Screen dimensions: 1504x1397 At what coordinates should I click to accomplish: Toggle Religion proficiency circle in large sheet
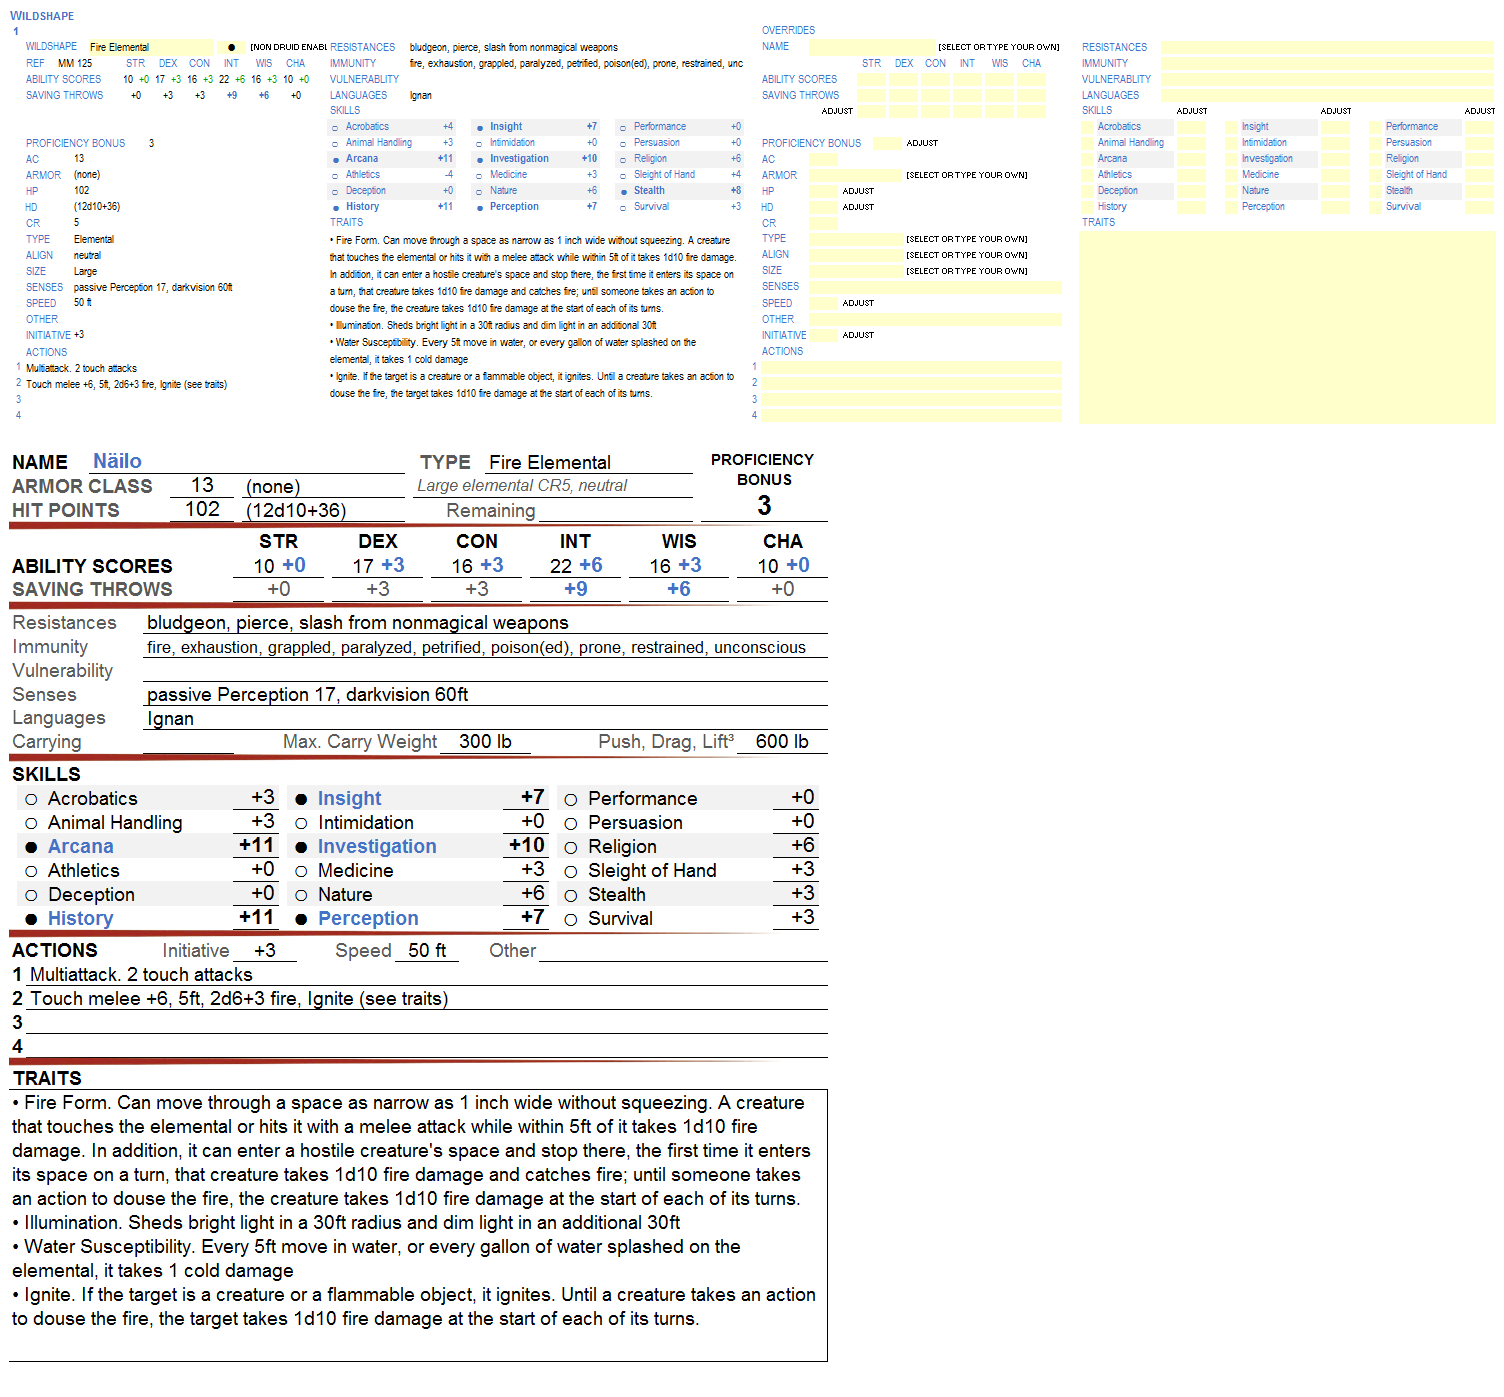pyautogui.click(x=571, y=848)
